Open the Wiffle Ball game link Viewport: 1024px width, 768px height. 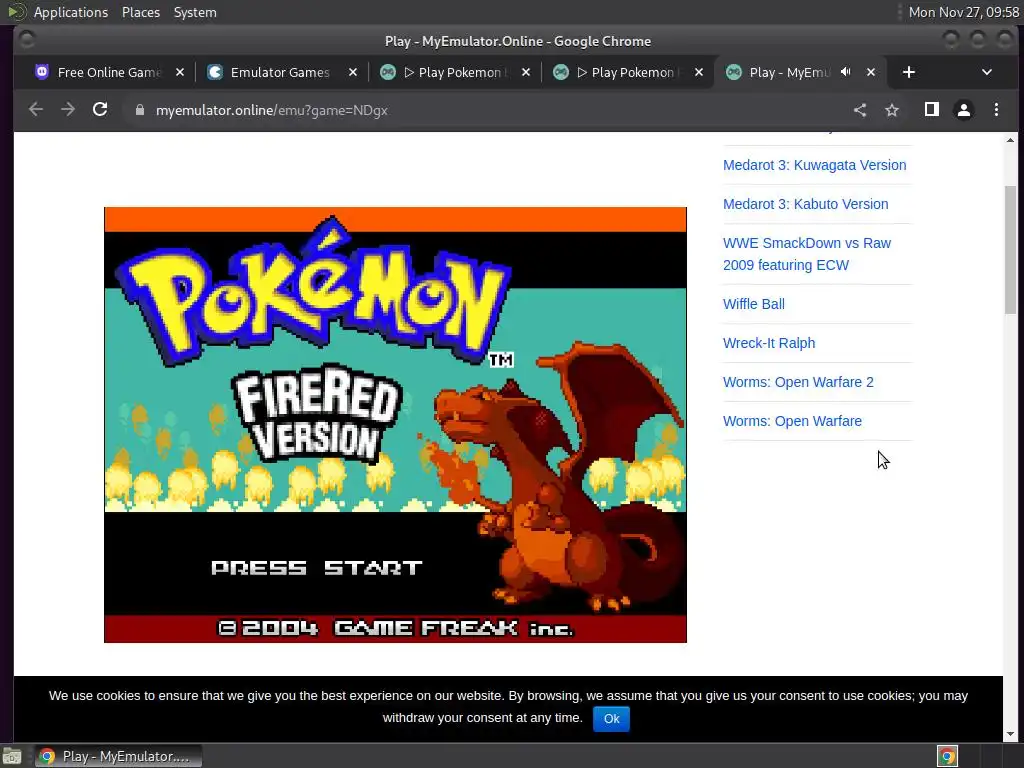tap(754, 304)
